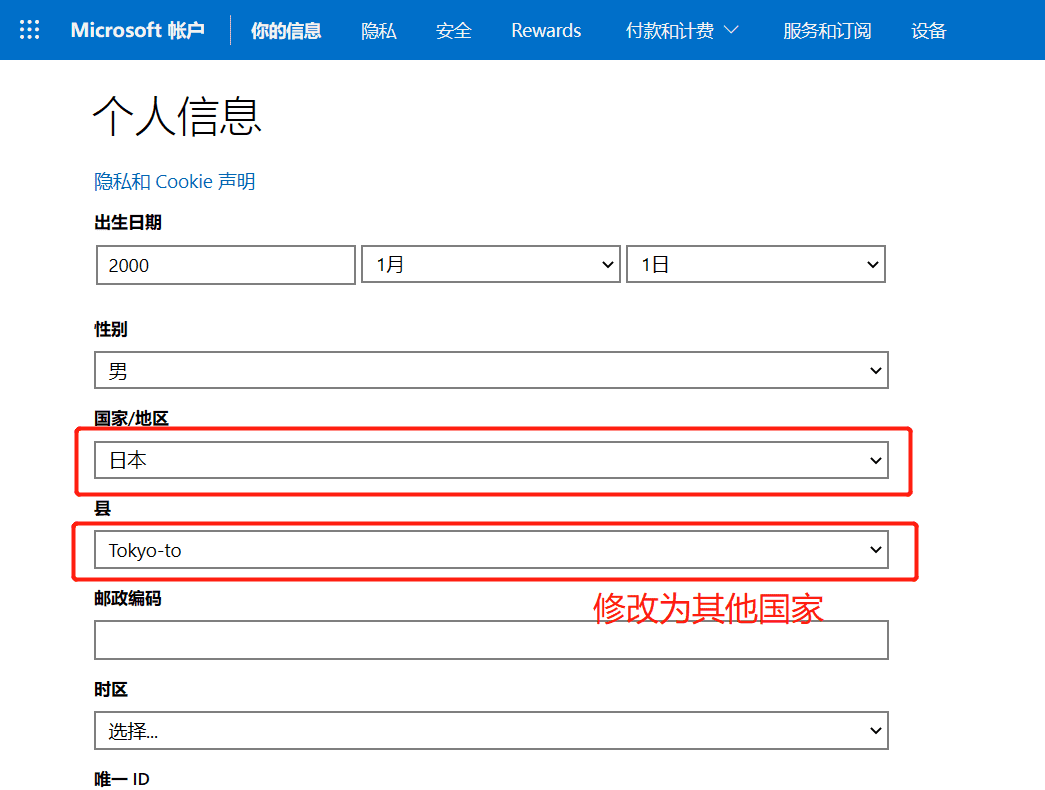This screenshot has width=1045, height=790.
Task: Open the birth day dropdown showing 1日
Action: pos(755,265)
